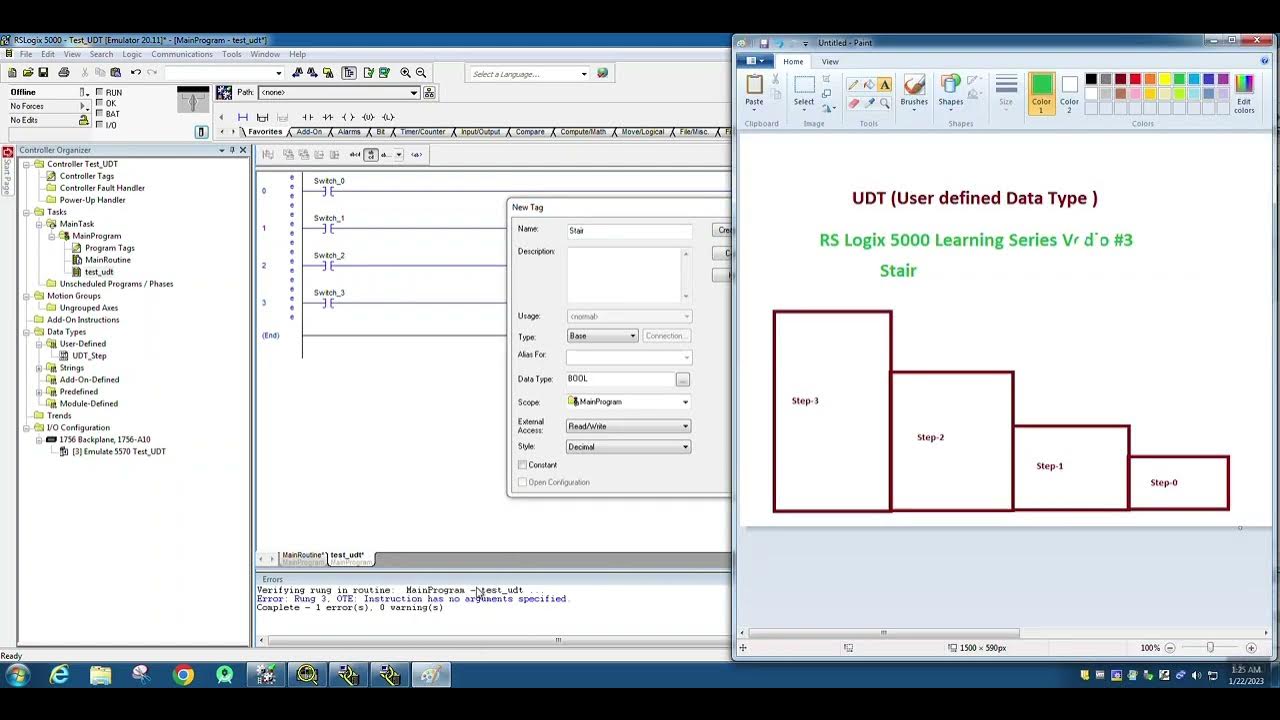The height and width of the screenshot is (720, 1280).
Task: Click the Zoom Out magnifier in RSLogix
Action: [x=421, y=73]
